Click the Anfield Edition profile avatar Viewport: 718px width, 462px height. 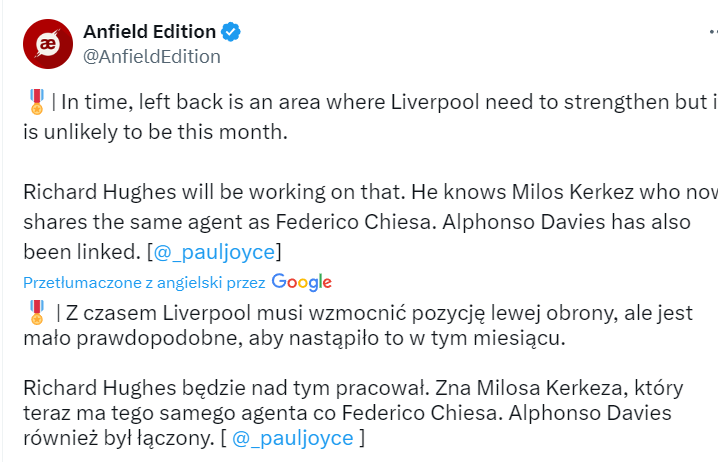pos(46,44)
